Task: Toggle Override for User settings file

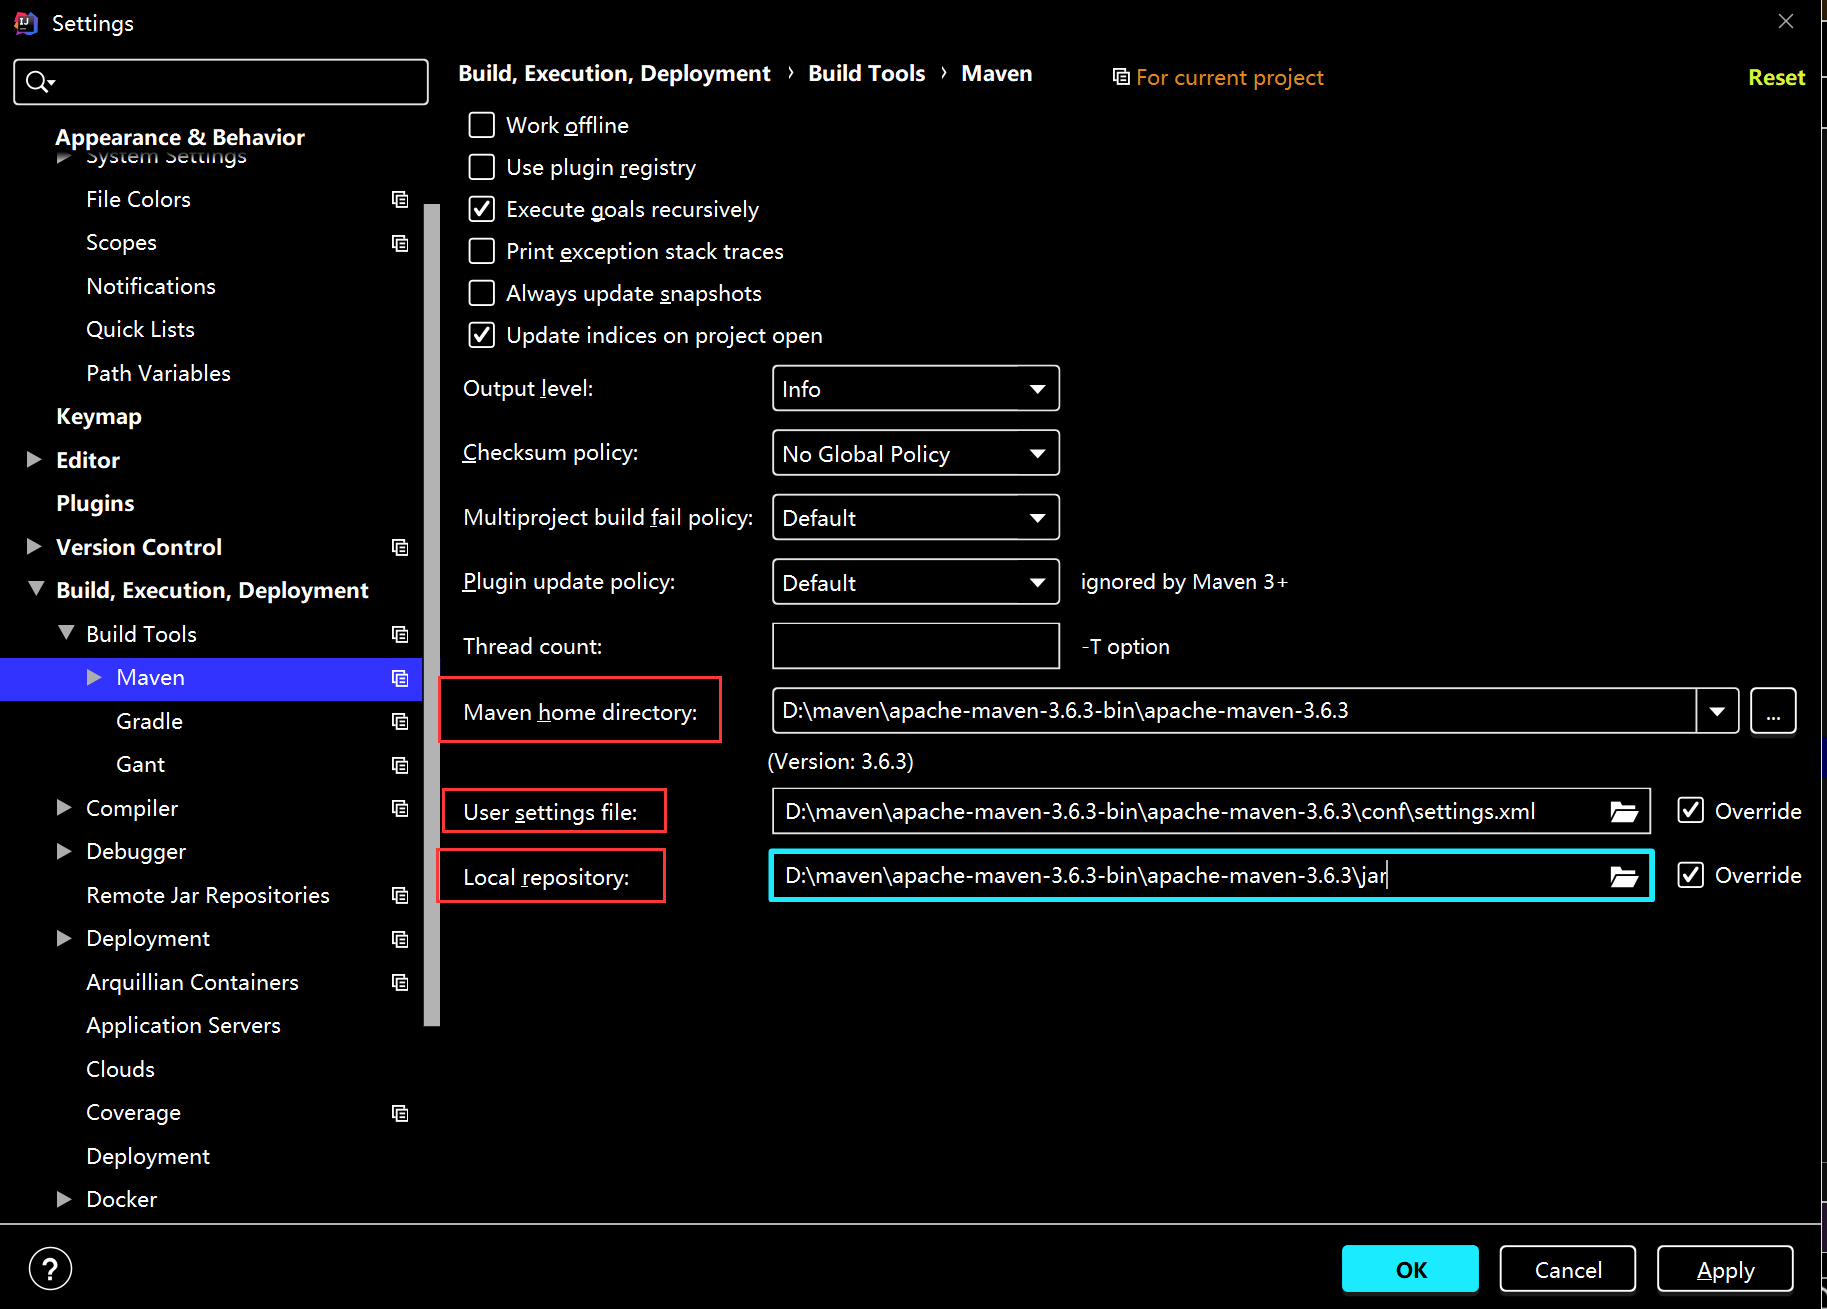Action: click(1691, 811)
